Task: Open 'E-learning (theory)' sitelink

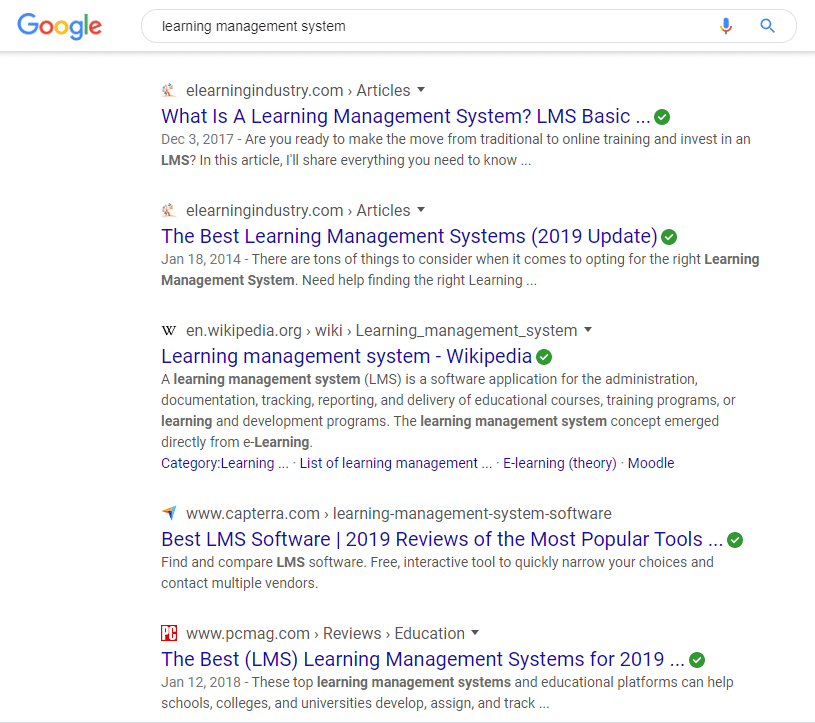Action: 559,463
